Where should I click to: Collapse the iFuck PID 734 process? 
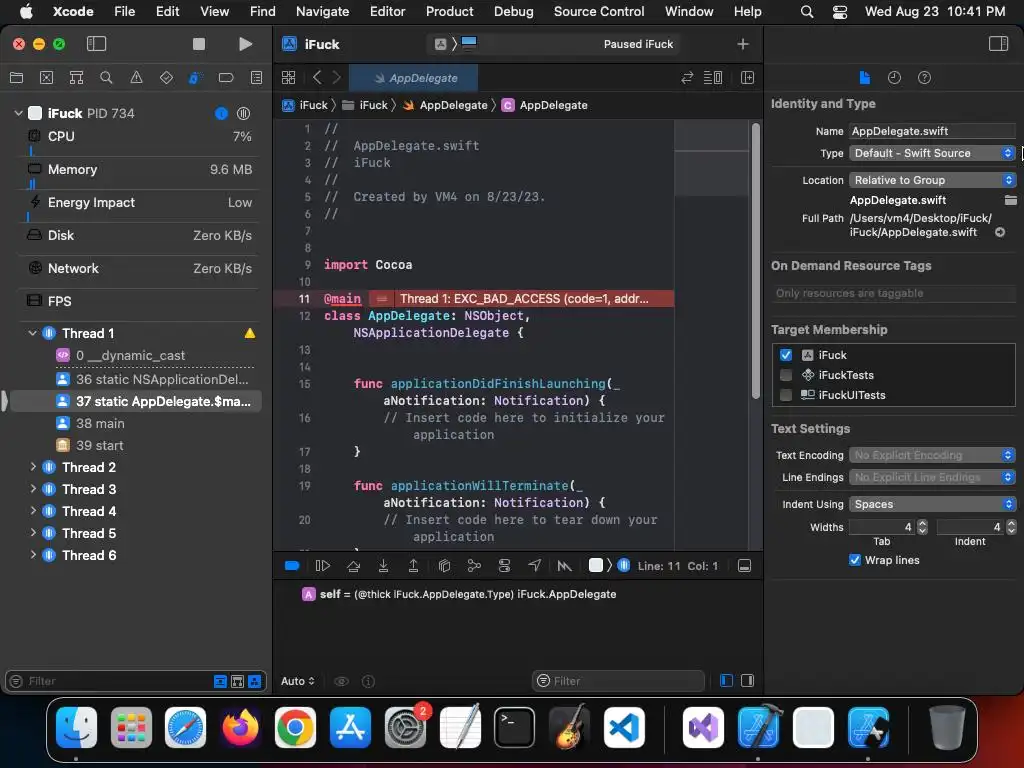pos(18,113)
